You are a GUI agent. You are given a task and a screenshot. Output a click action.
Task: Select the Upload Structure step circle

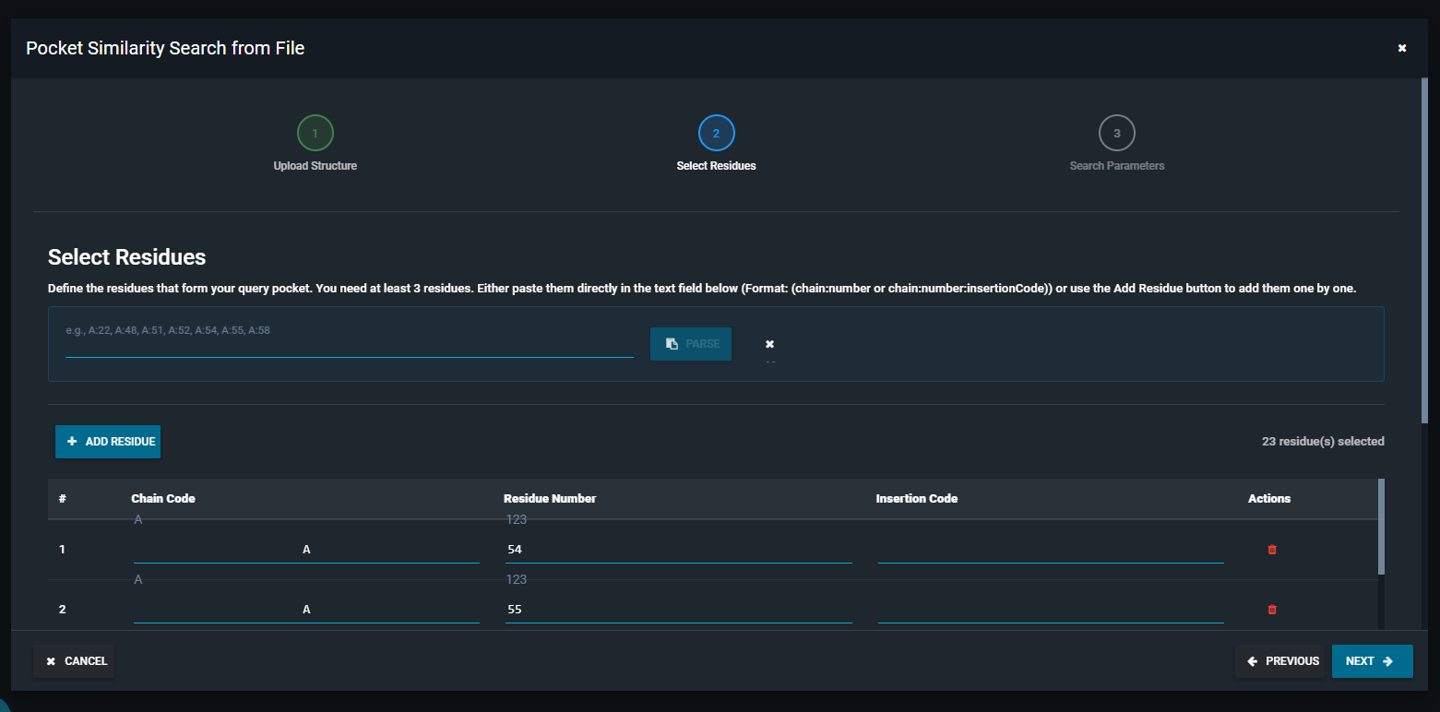(x=315, y=132)
